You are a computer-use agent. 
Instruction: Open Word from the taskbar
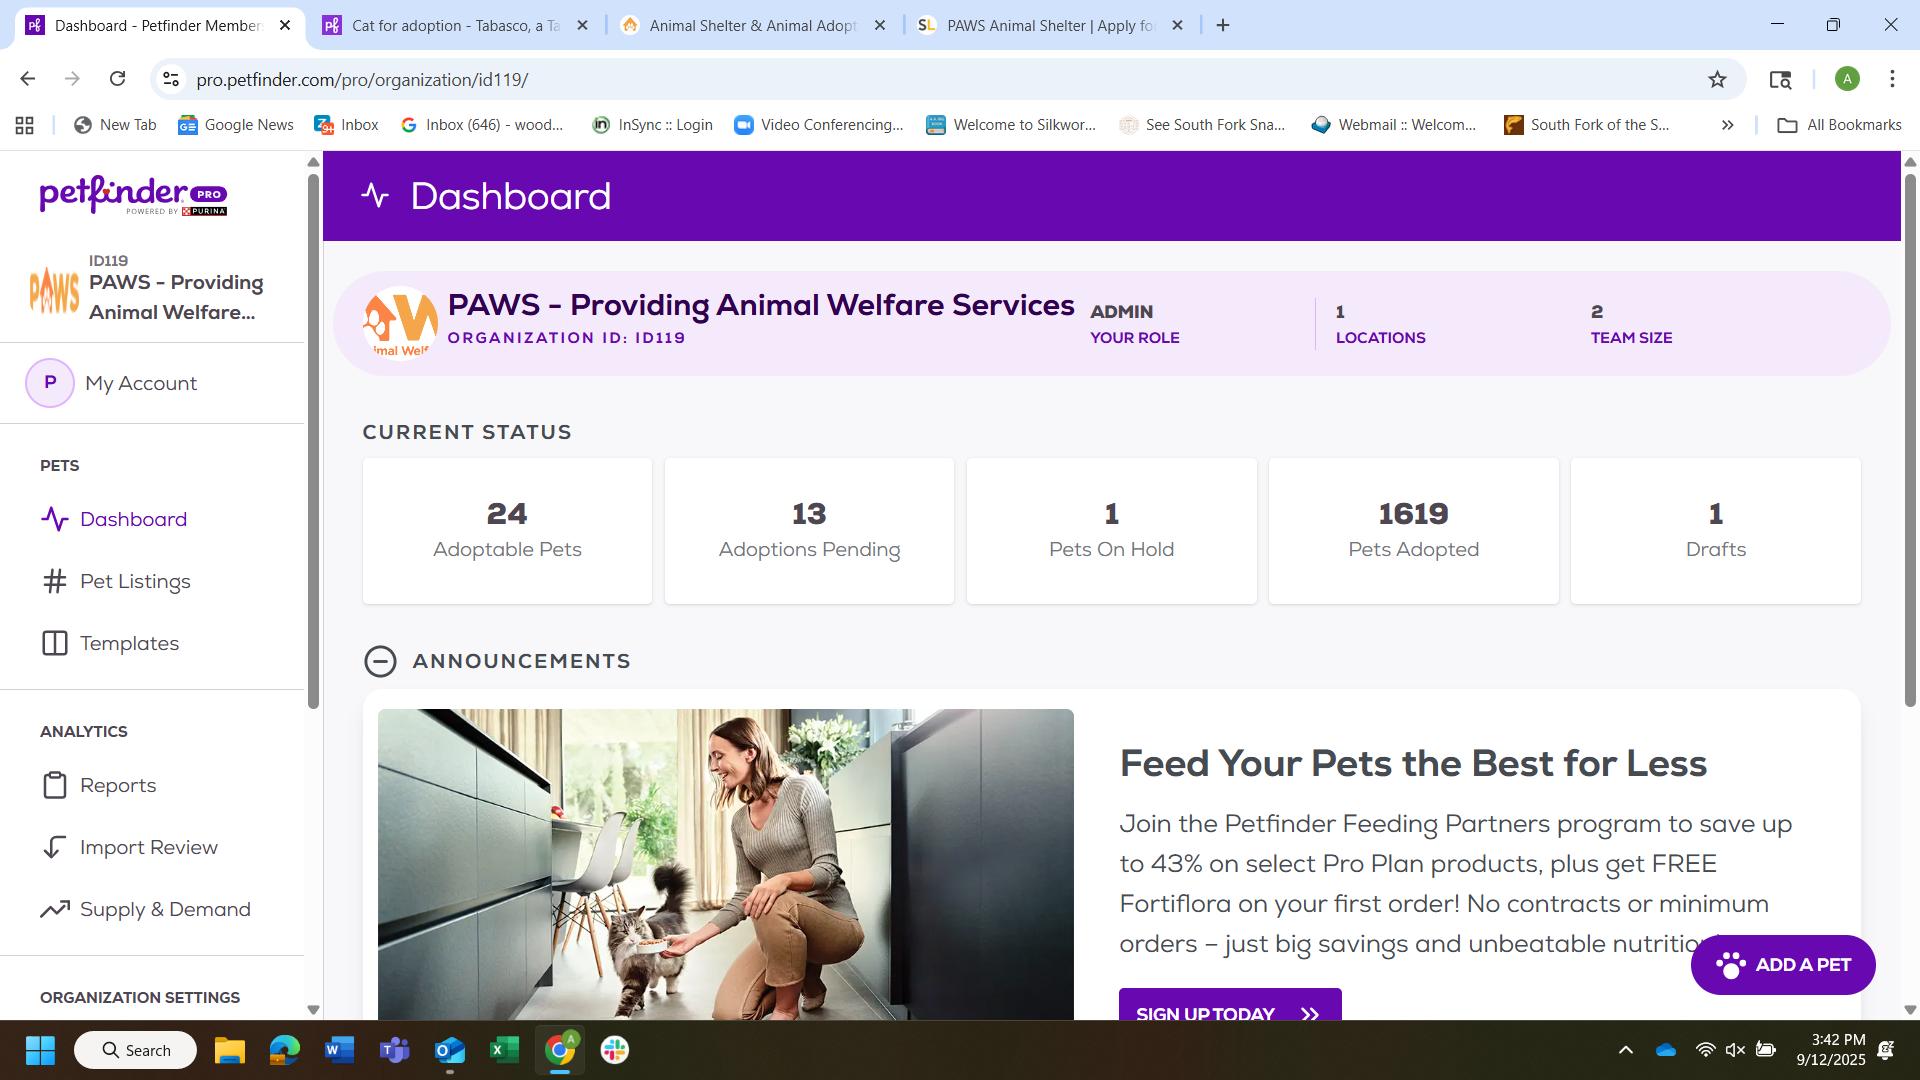tap(340, 1050)
